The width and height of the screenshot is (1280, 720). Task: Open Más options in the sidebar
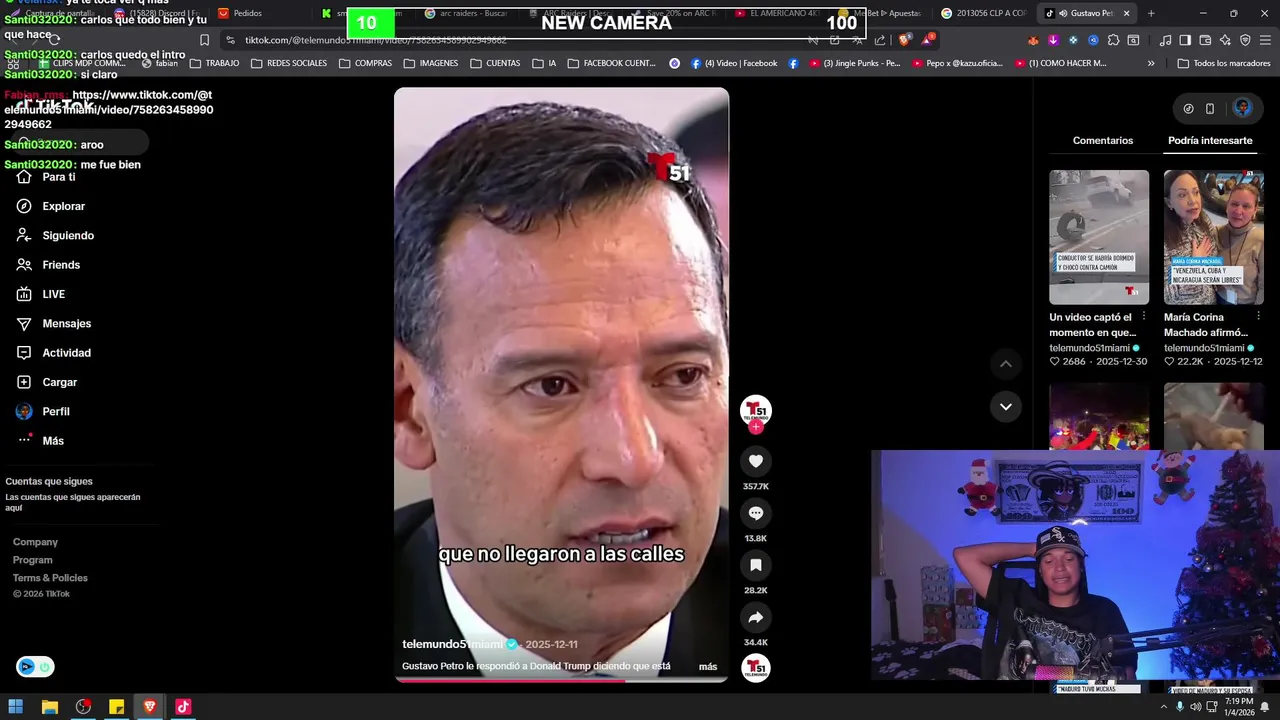tap(40, 441)
